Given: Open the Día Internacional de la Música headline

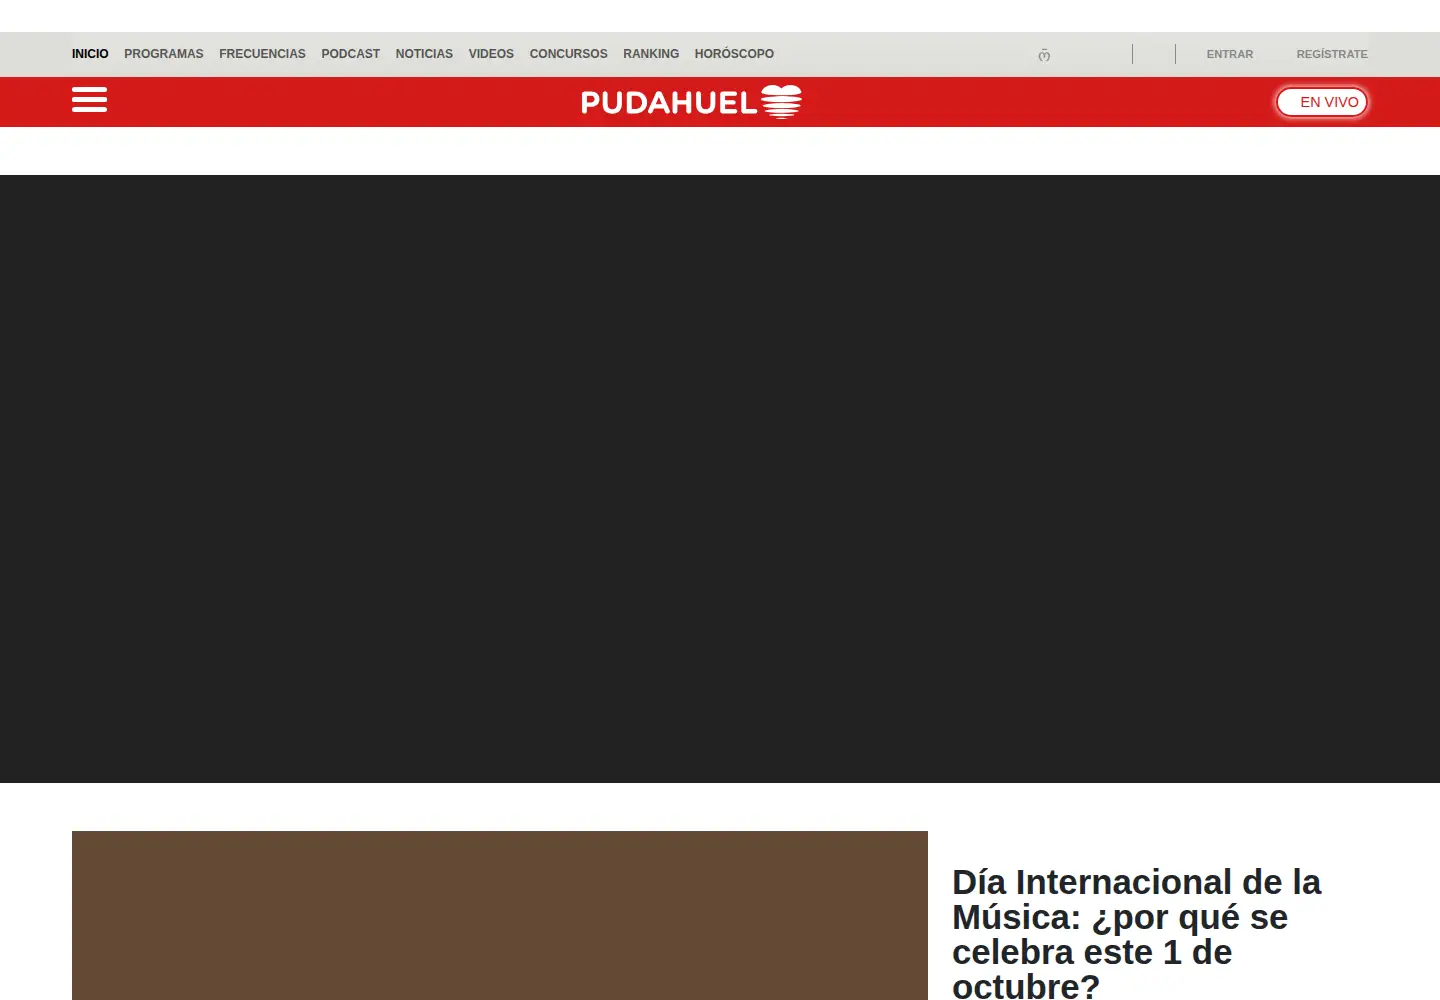Looking at the screenshot, I should [1136, 934].
